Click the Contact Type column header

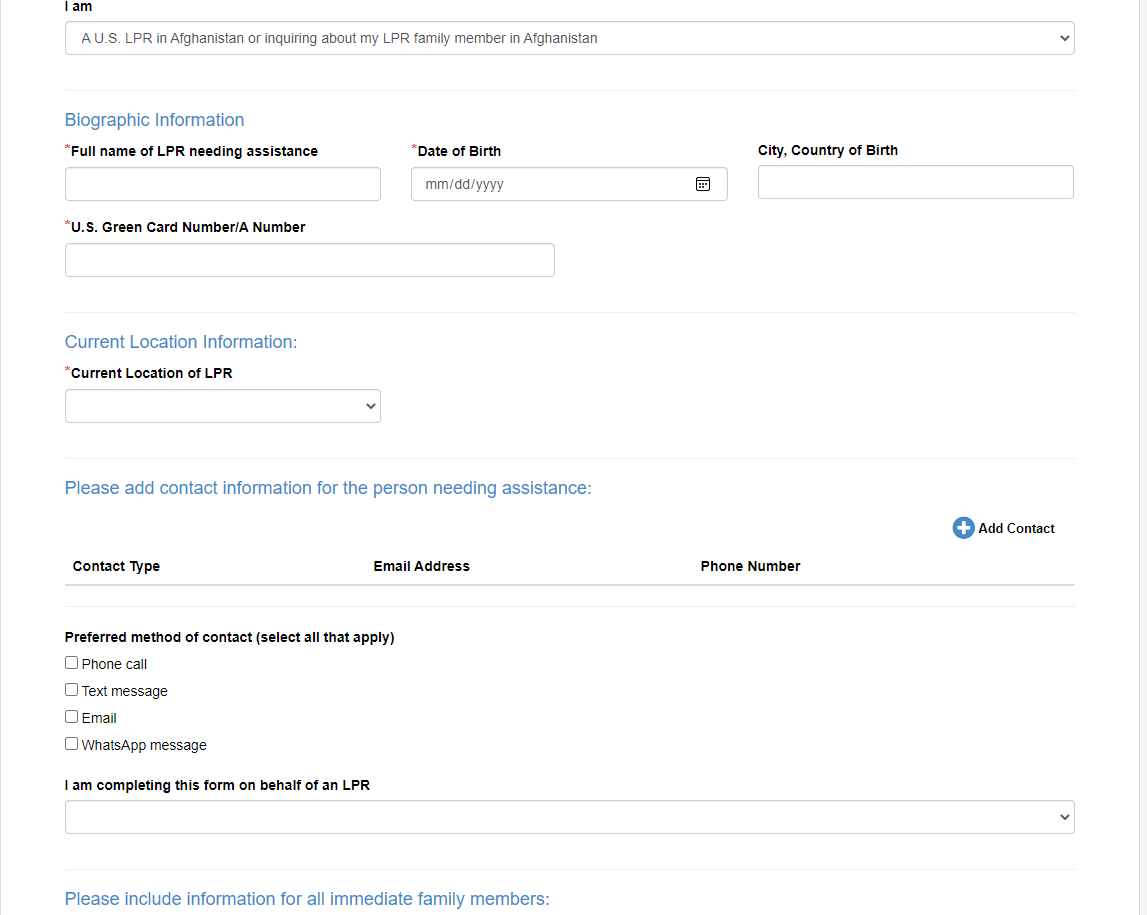pos(116,566)
